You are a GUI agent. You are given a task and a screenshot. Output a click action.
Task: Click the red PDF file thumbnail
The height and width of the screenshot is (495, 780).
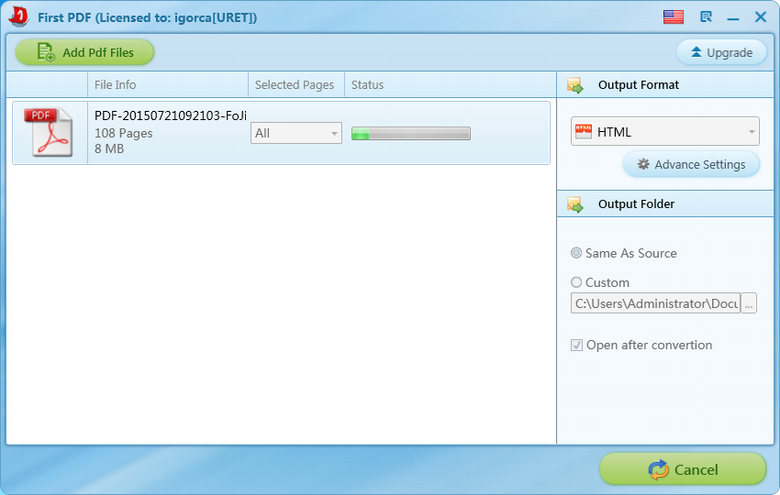coord(48,132)
